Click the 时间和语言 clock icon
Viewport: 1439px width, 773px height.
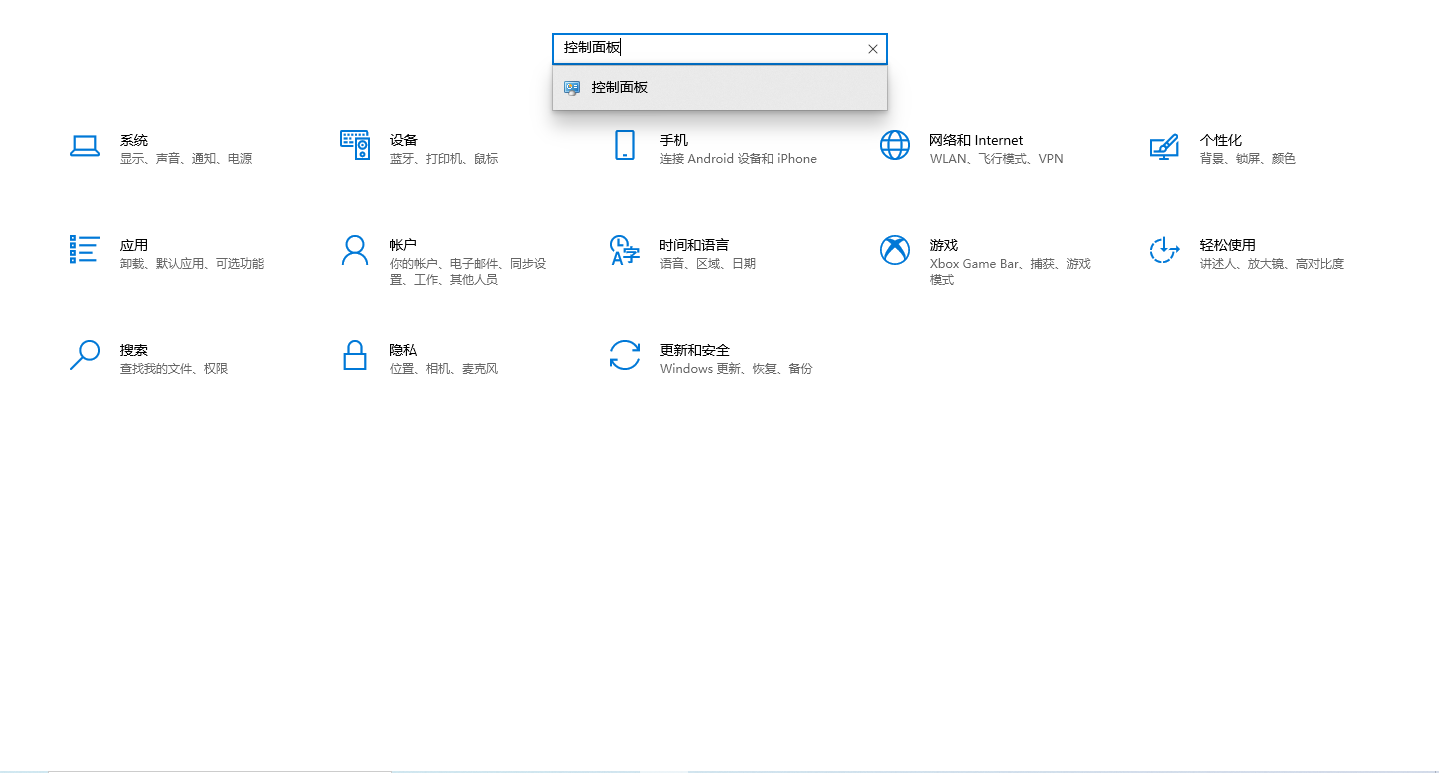pyautogui.click(x=625, y=250)
